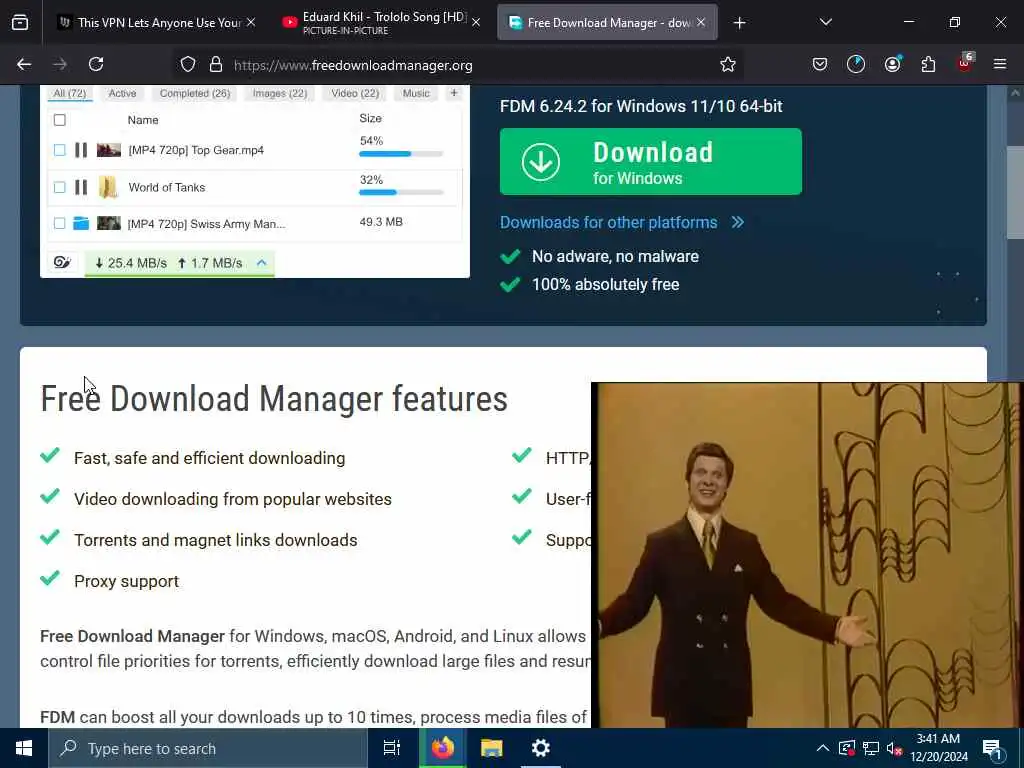The height and width of the screenshot is (768, 1024).
Task: List all tabs with dropdown arrow
Action: (x=825, y=22)
